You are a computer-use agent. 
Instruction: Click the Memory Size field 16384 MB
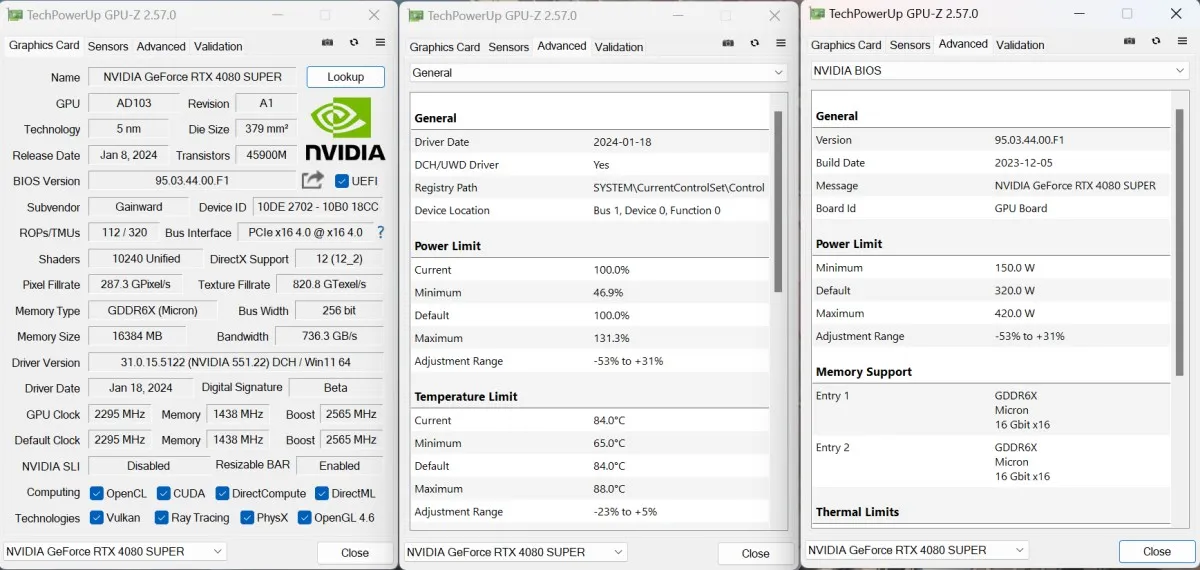(x=139, y=336)
